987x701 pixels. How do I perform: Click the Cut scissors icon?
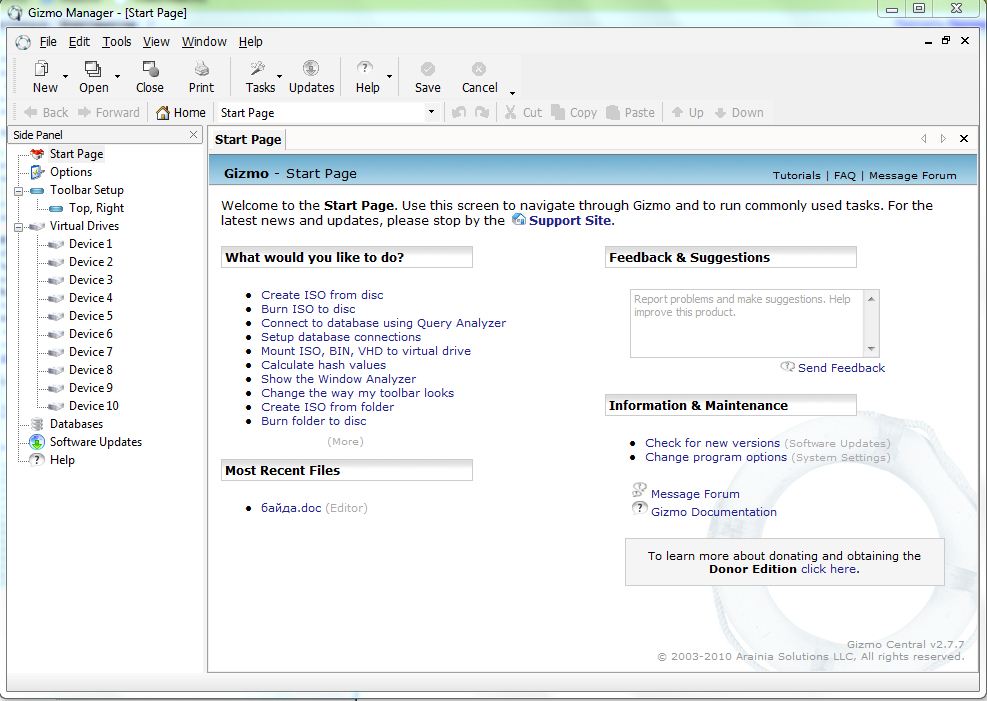pyautogui.click(x=510, y=113)
